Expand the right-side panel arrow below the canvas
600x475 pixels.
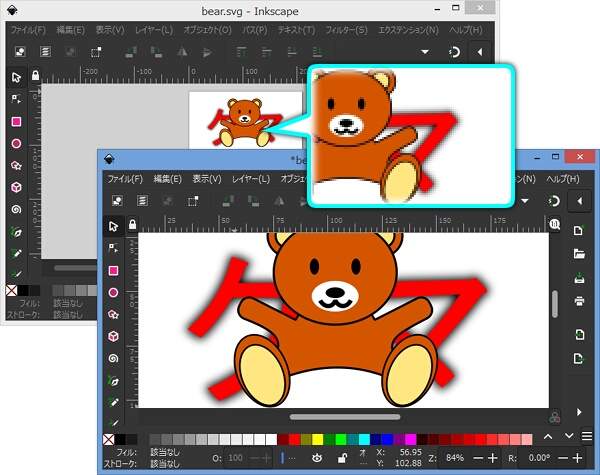579,411
